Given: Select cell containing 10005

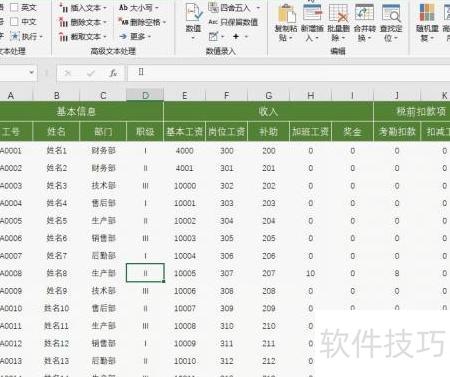Looking at the screenshot, I should (x=185, y=273).
